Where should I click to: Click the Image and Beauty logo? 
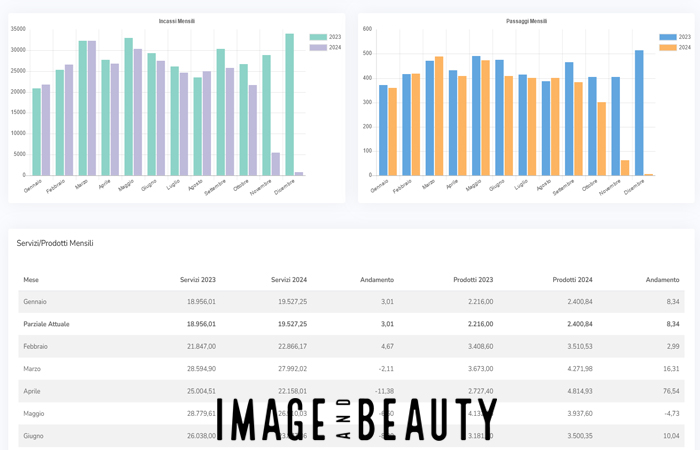(357, 419)
